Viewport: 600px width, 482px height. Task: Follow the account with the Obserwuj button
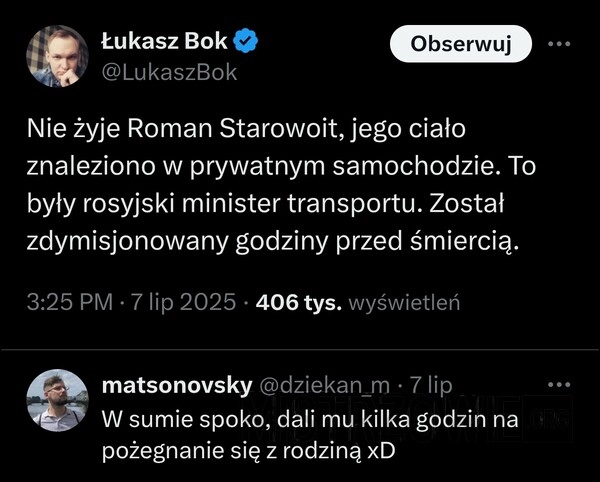[461, 44]
